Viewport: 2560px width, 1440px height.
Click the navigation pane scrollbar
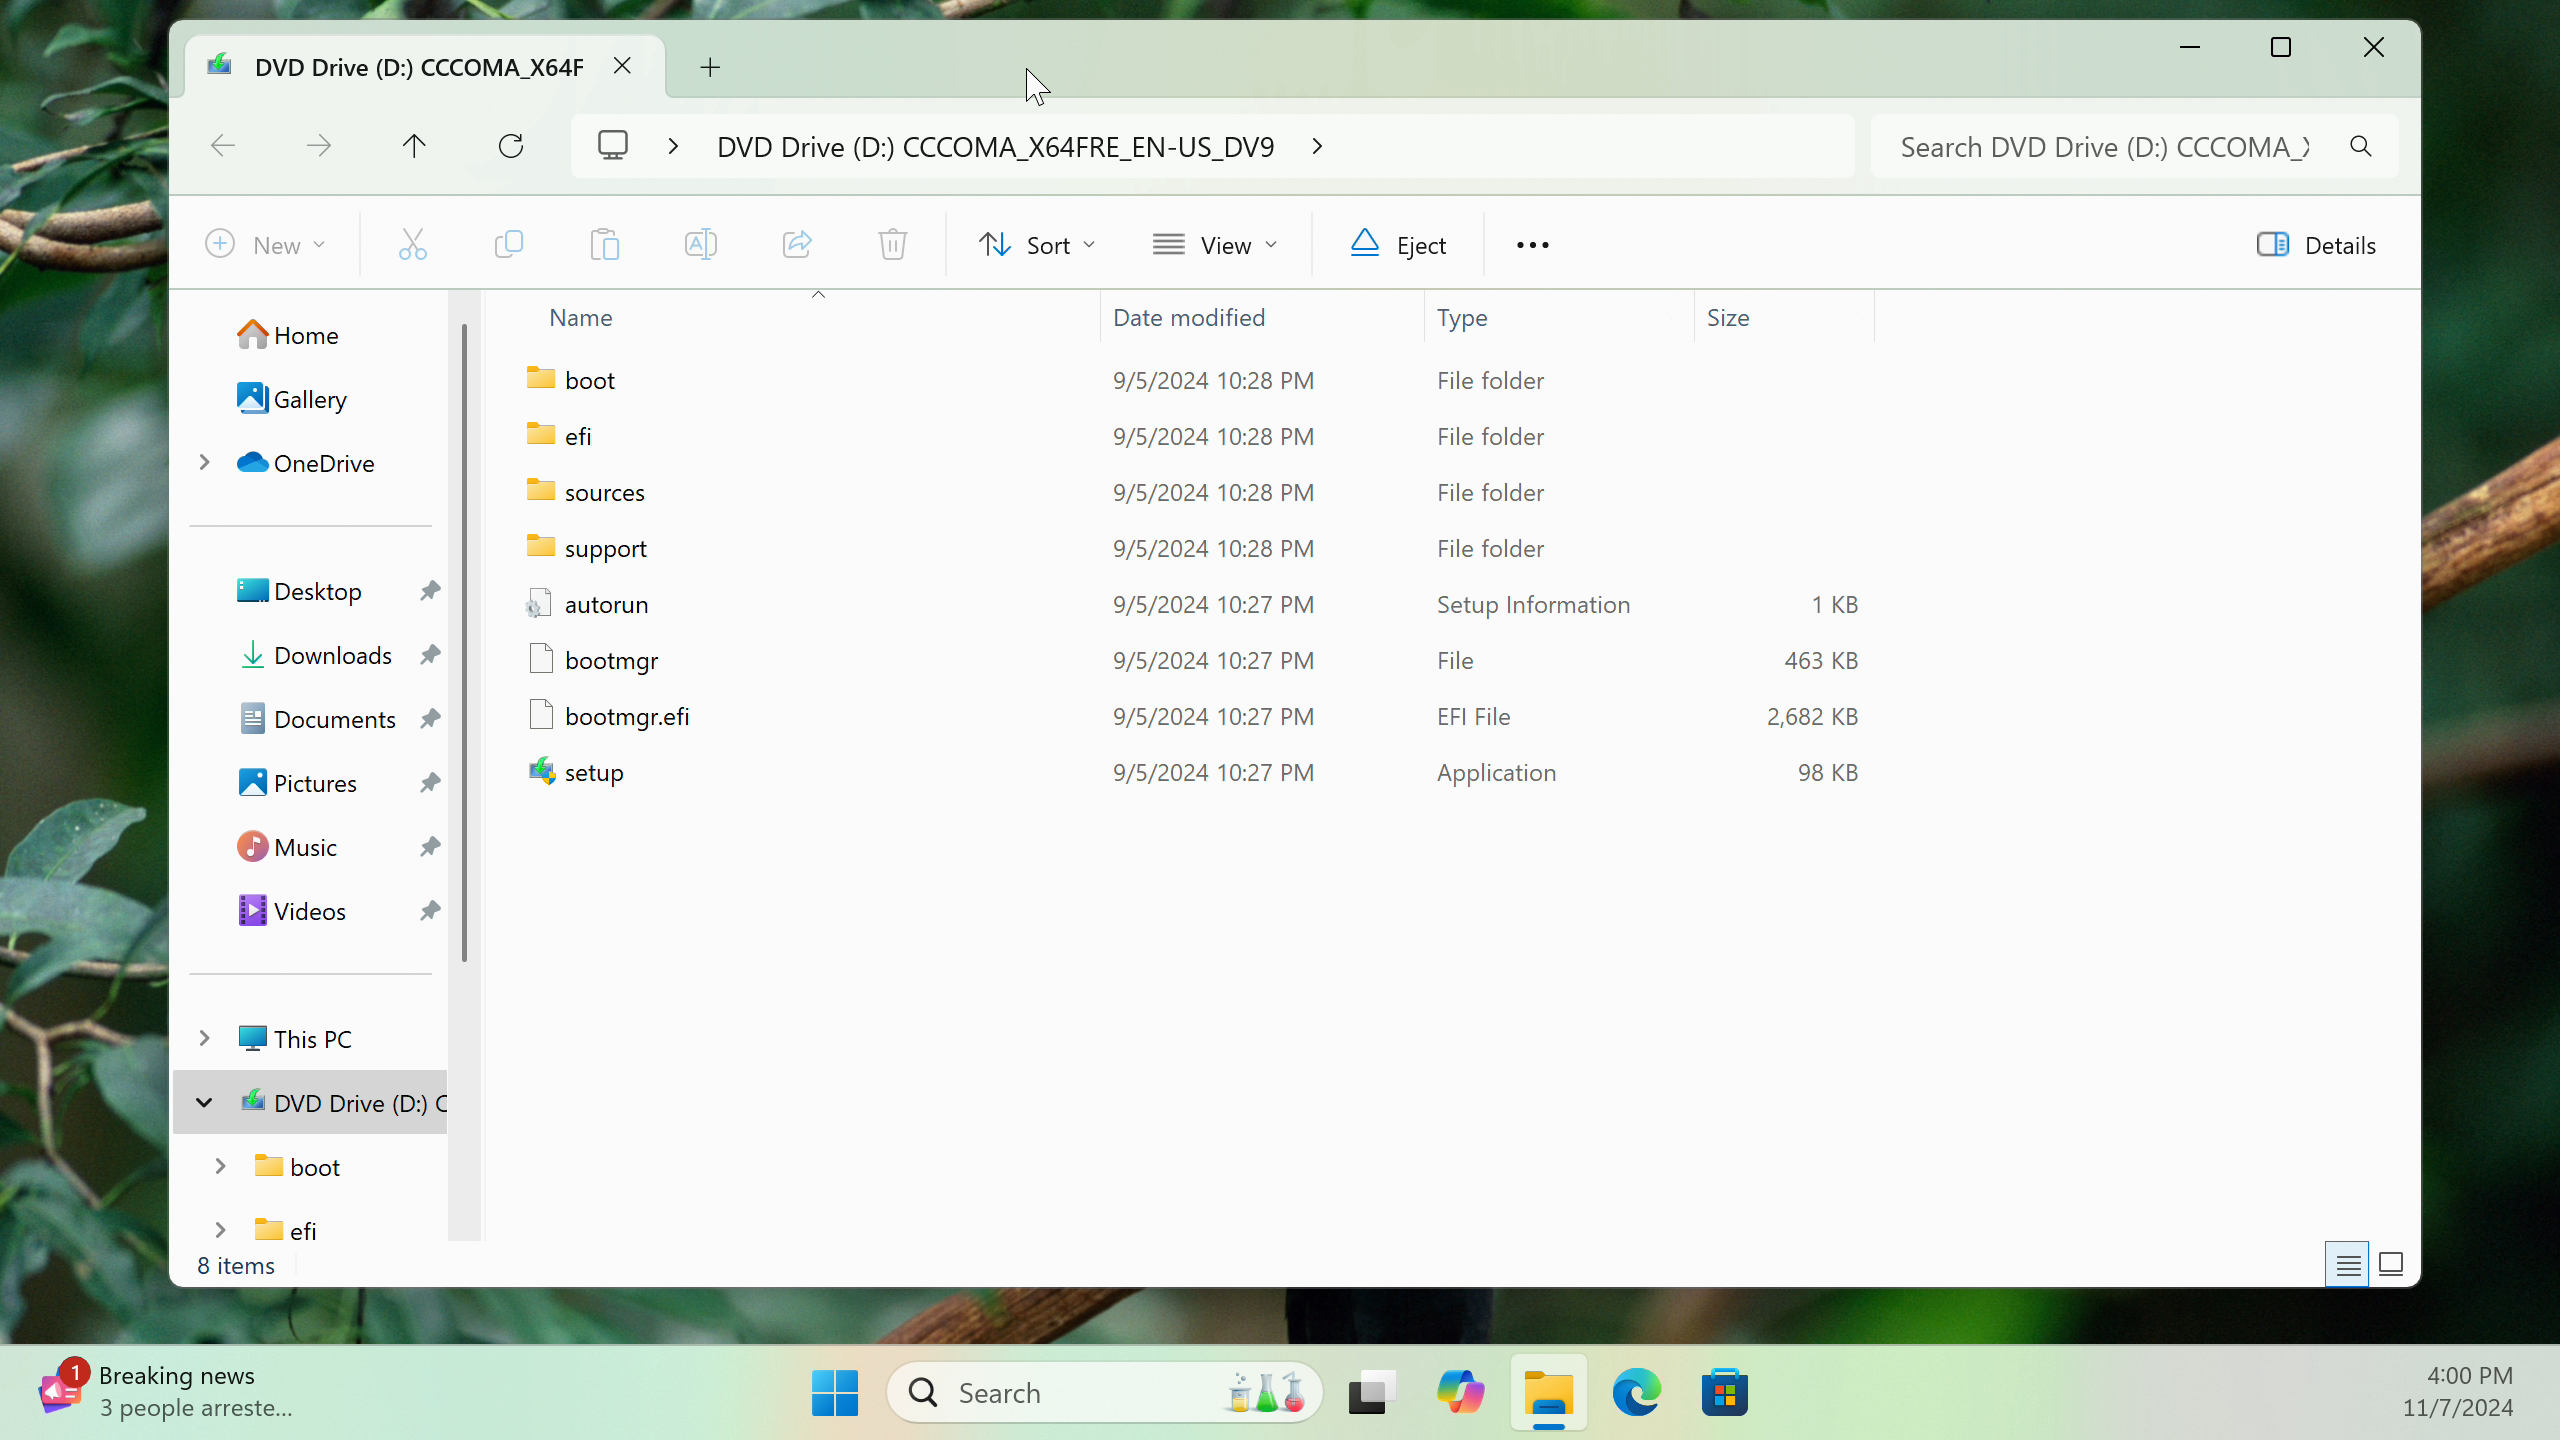(464, 642)
